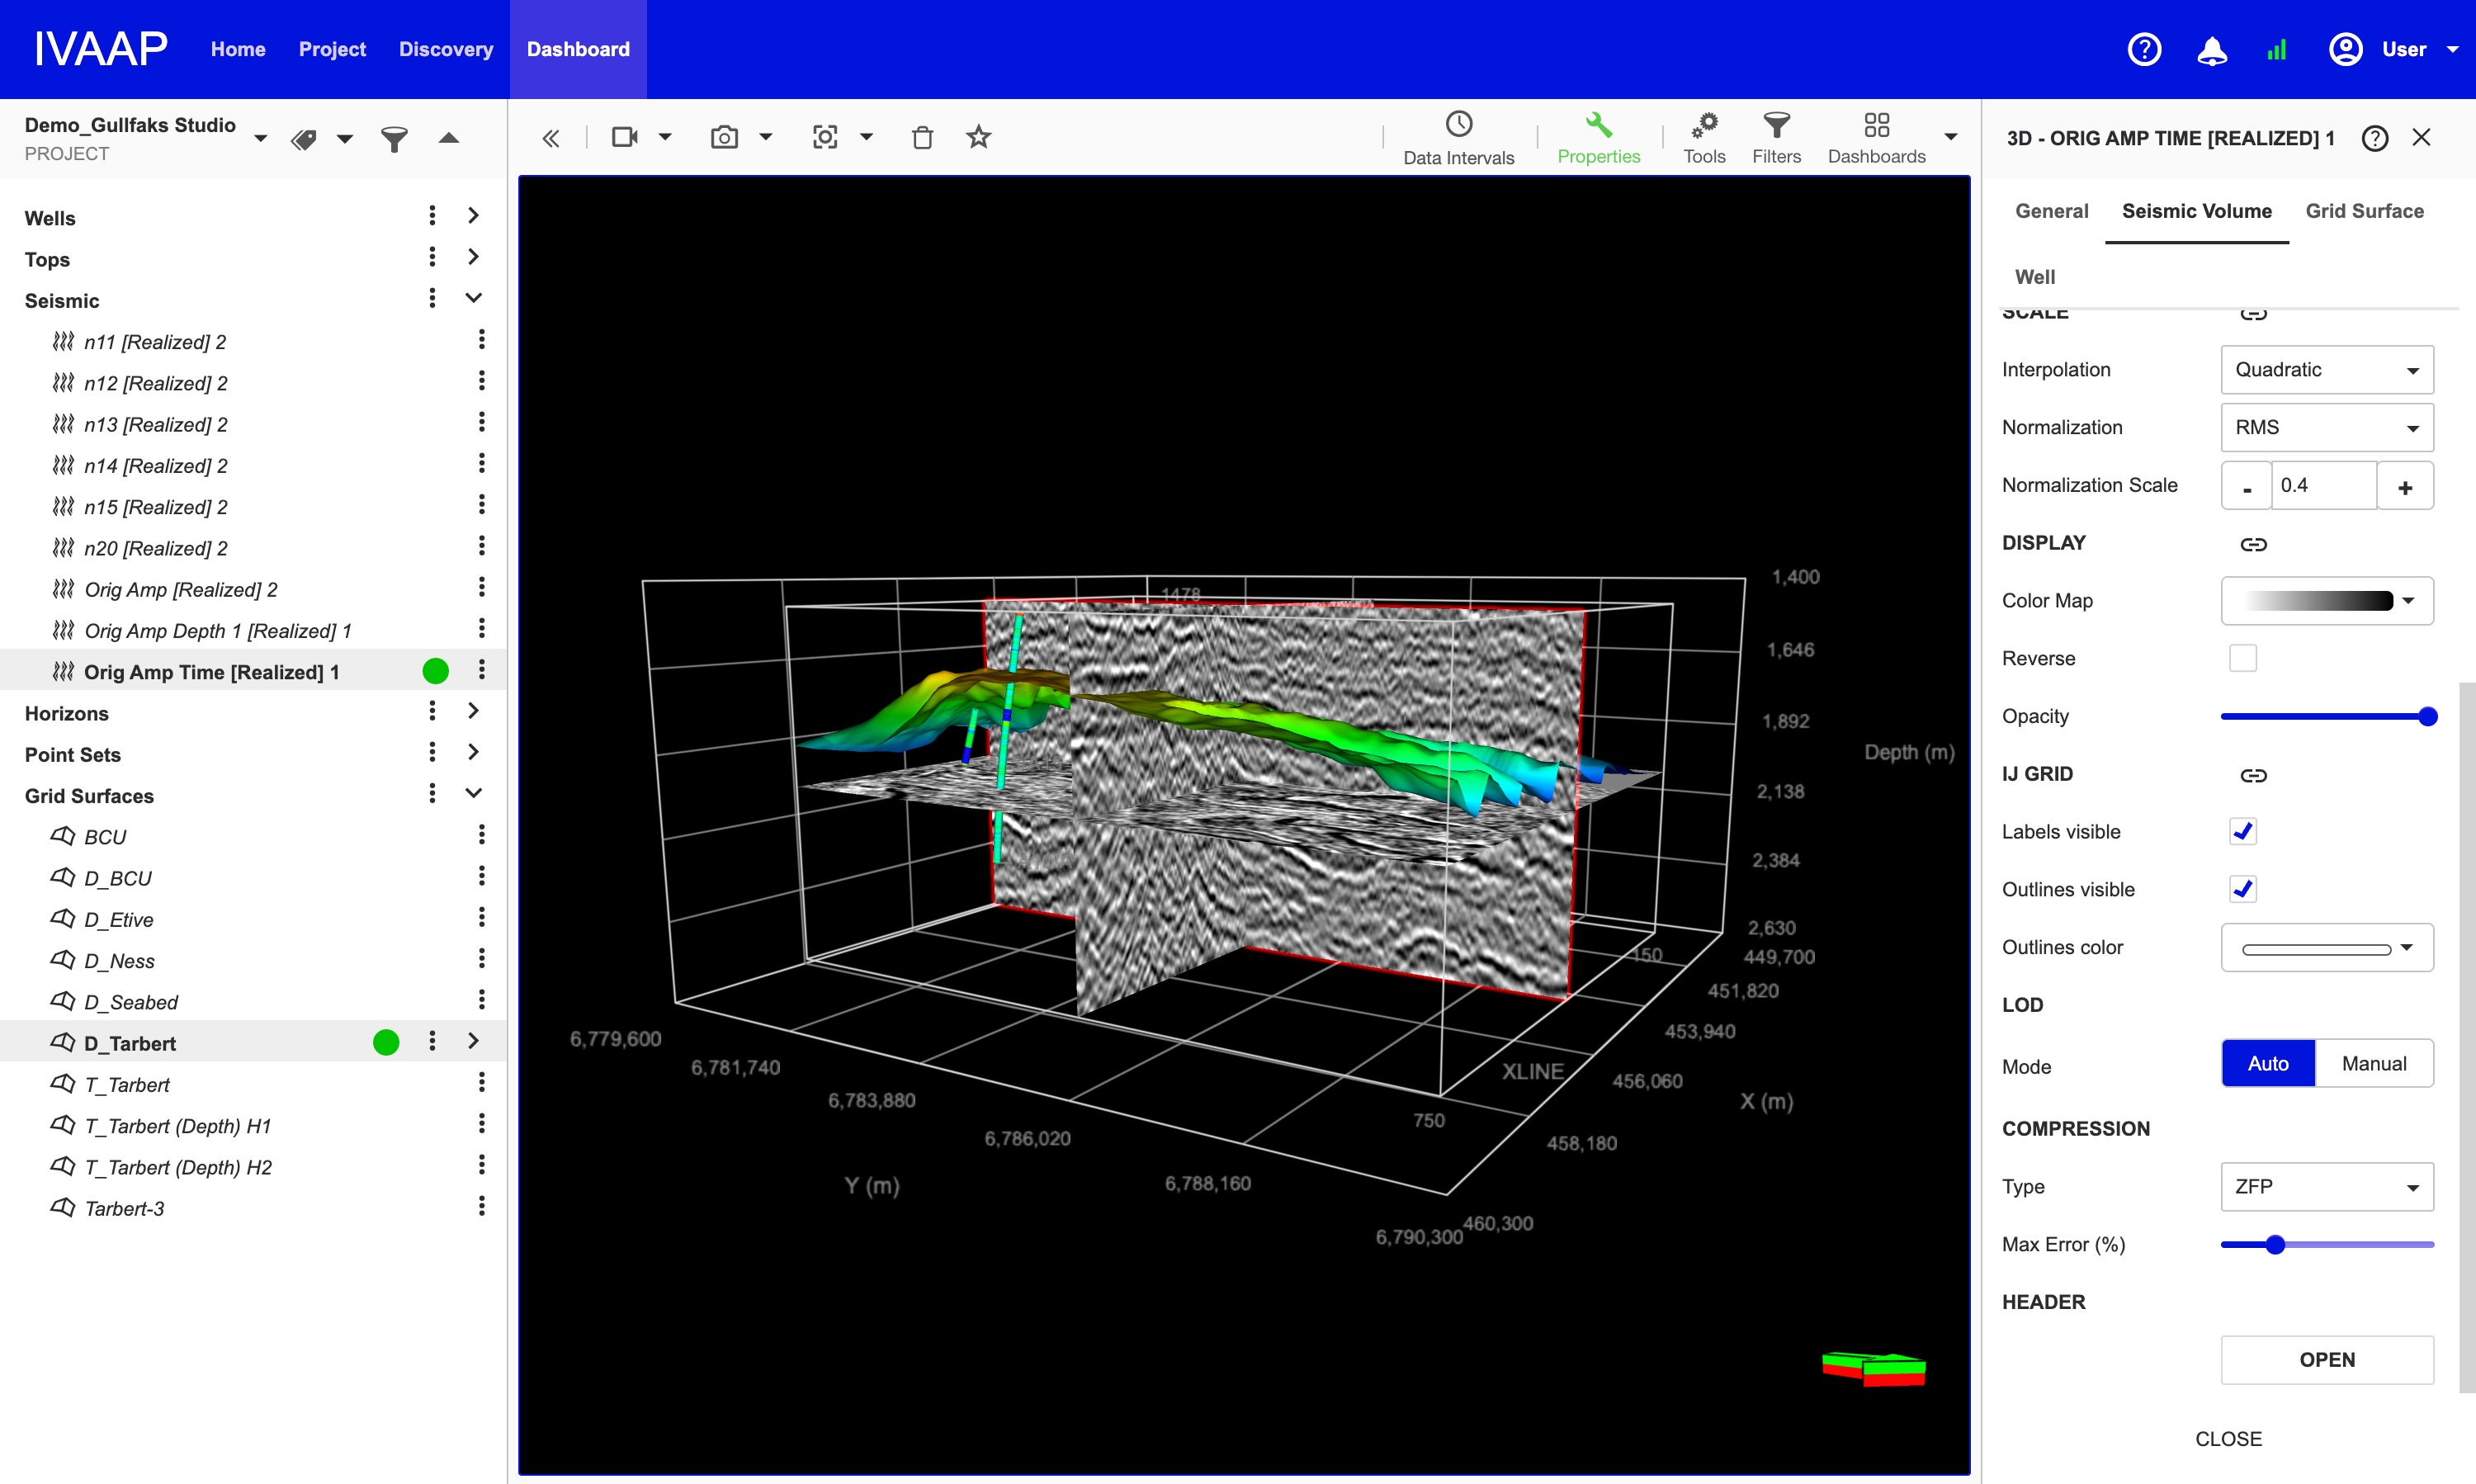Expand the Wells tree section
Image resolution: width=2476 pixels, height=1484 pixels.
tap(473, 216)
